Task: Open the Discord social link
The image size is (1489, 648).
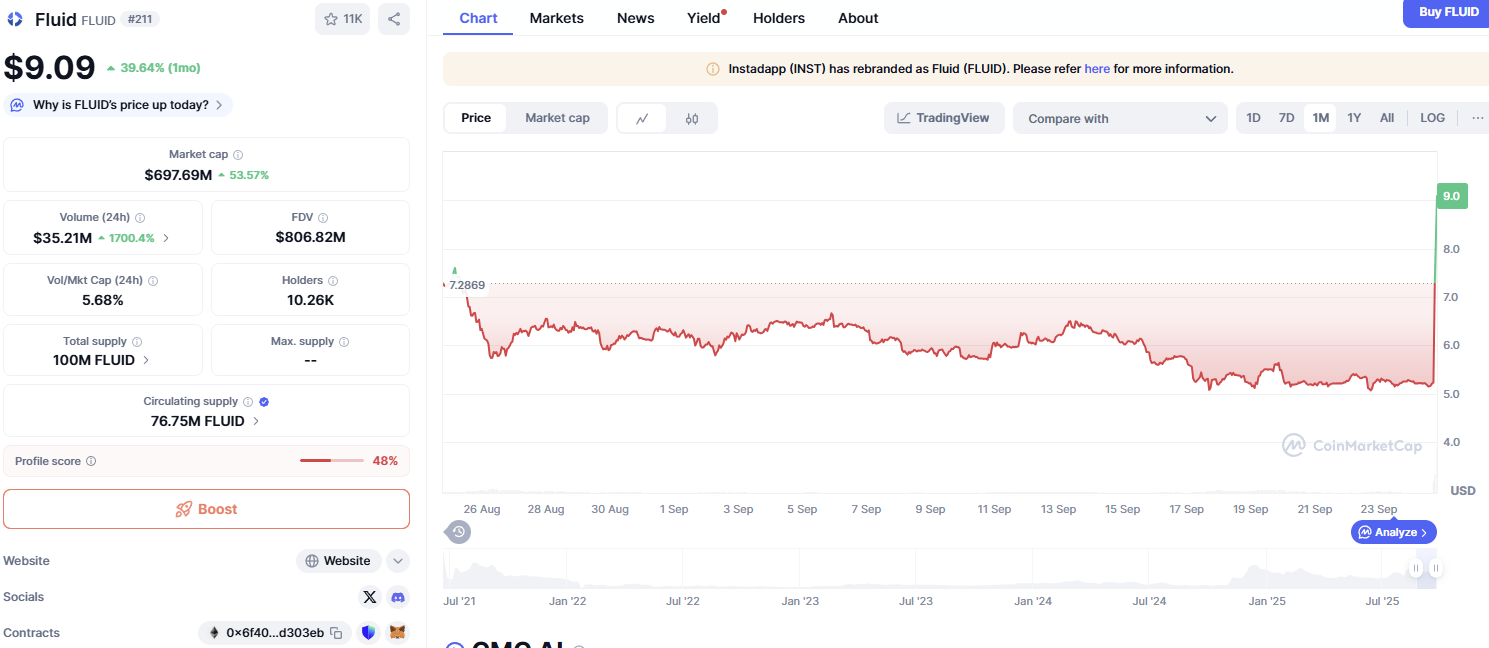Action: coord(398,597)
